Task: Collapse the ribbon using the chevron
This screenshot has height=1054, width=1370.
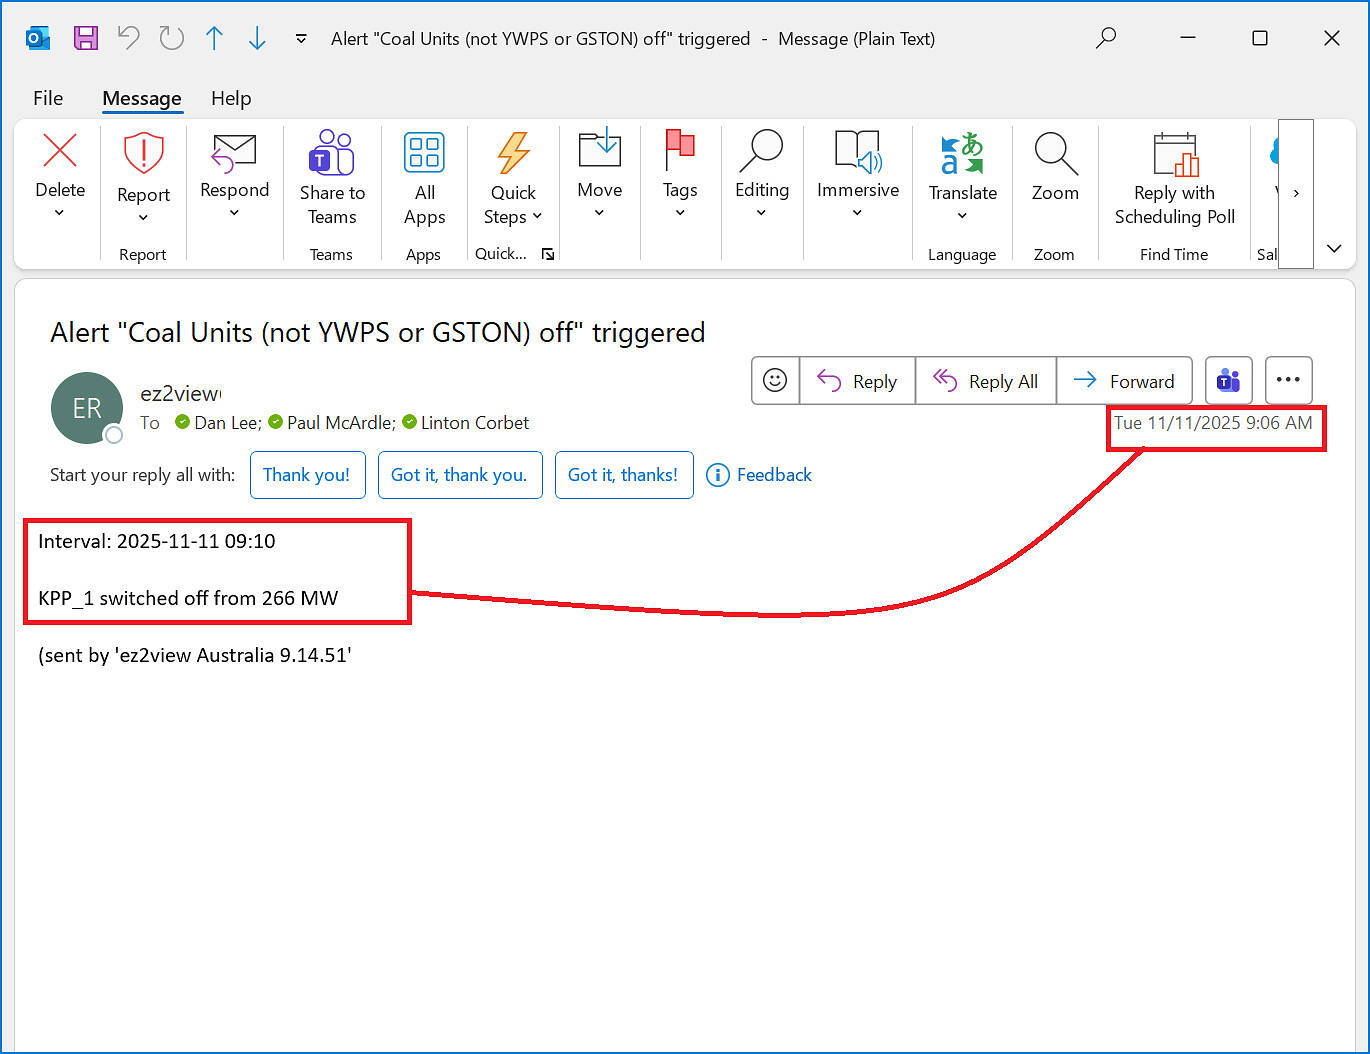Action: pos(1333,248)
